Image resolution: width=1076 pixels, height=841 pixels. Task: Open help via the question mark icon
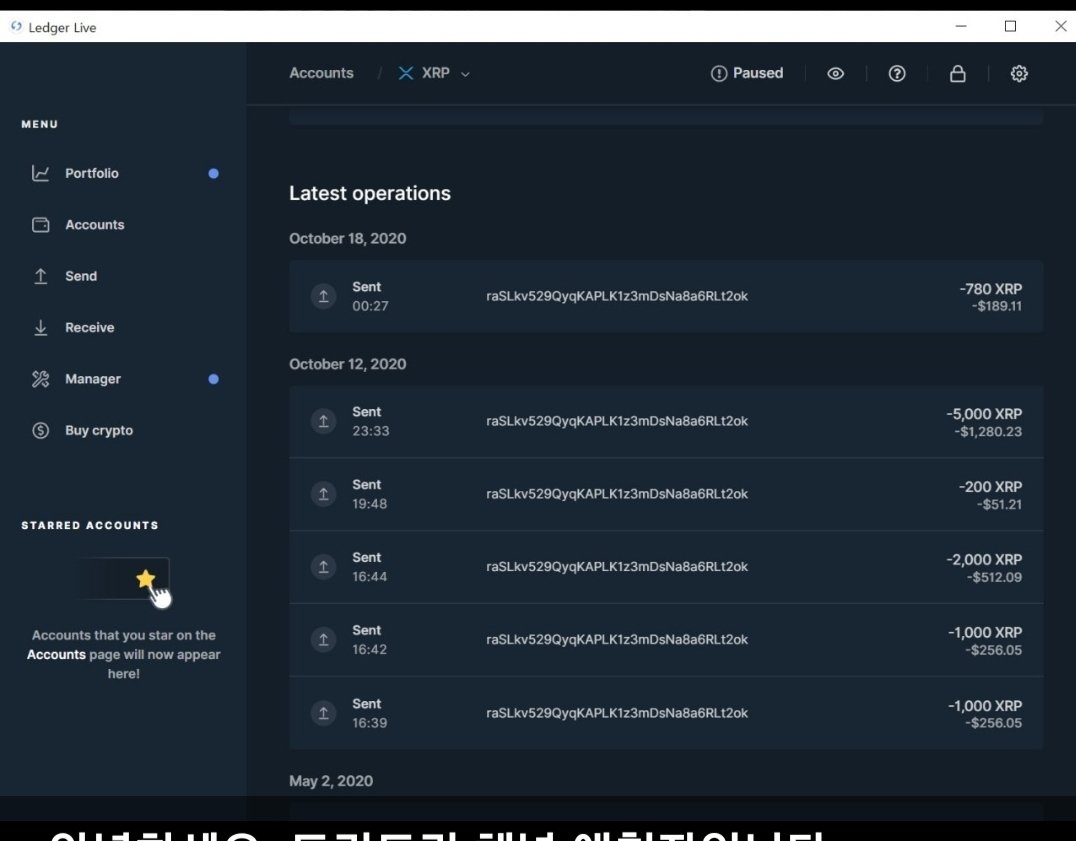tap(896, 73)
